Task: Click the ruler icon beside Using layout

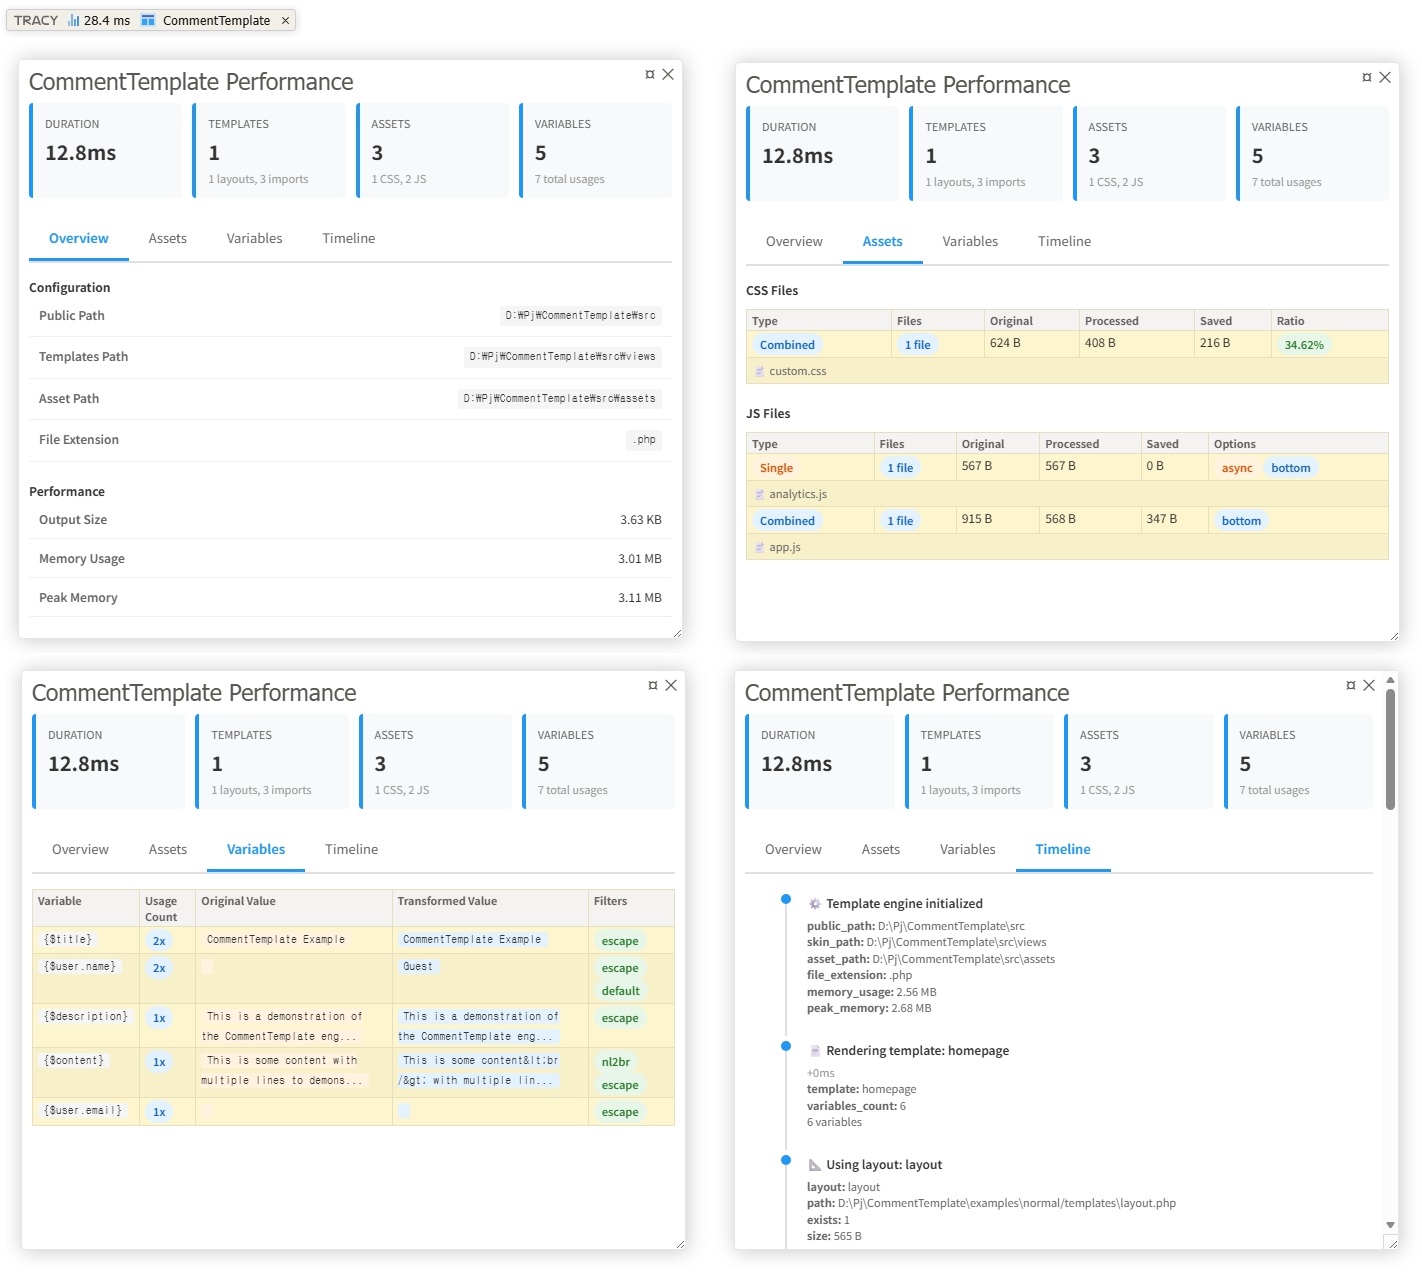Action: pos(814,1165)
